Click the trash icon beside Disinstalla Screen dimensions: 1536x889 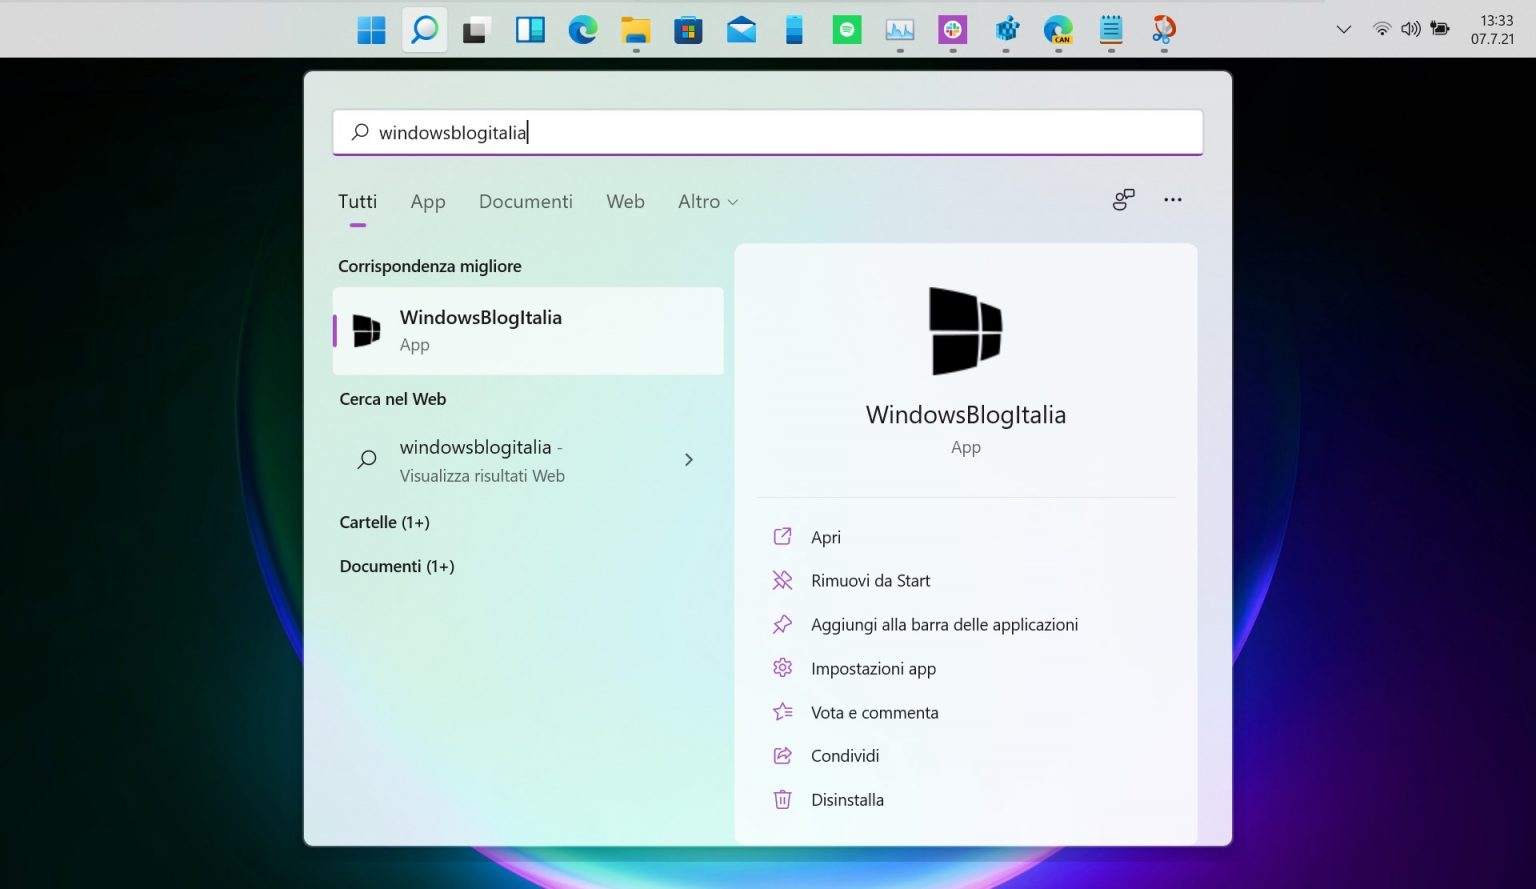click(782, 799)
